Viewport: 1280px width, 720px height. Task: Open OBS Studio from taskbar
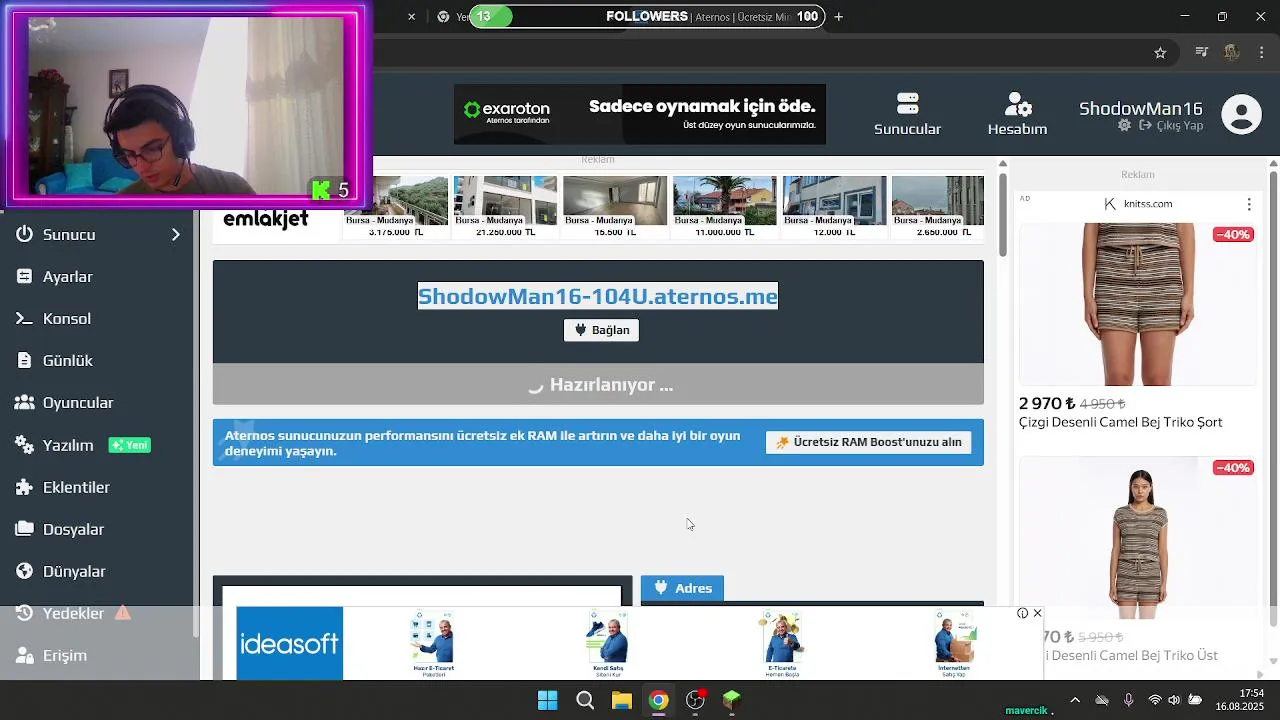tap(696, 700)
